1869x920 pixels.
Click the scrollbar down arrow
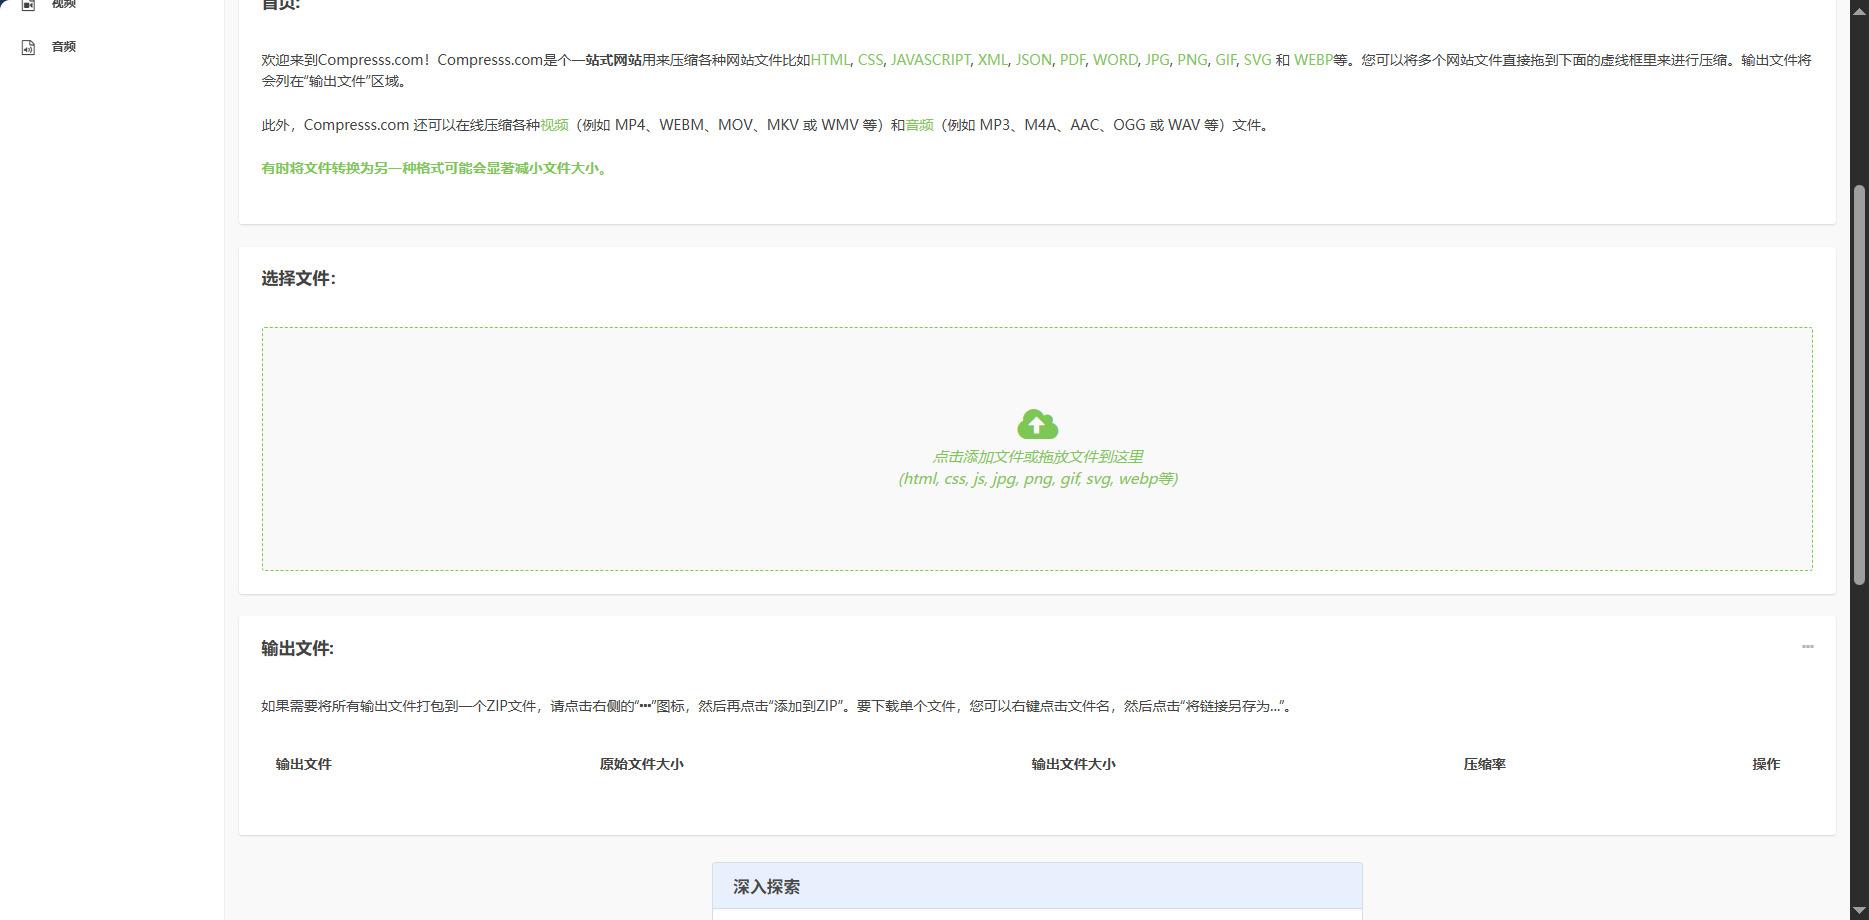pos(1859,911)
